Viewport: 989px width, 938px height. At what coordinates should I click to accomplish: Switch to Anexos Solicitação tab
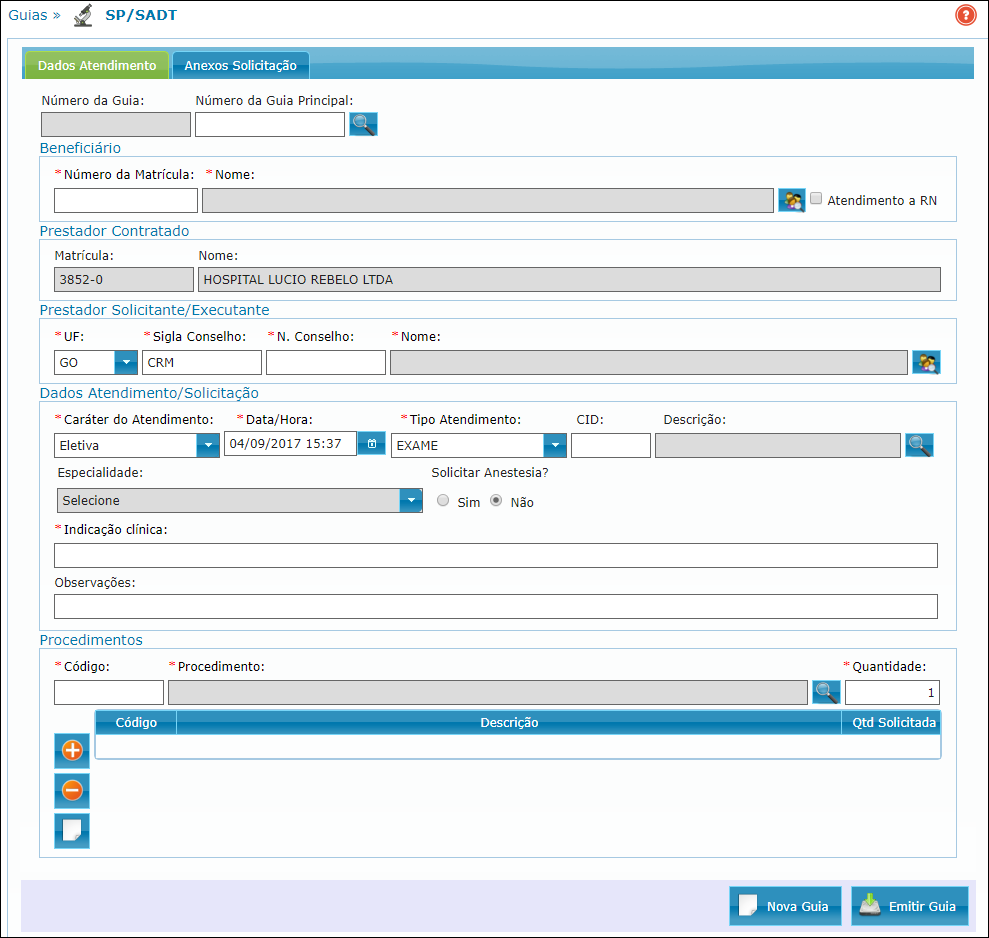(240, 66)
